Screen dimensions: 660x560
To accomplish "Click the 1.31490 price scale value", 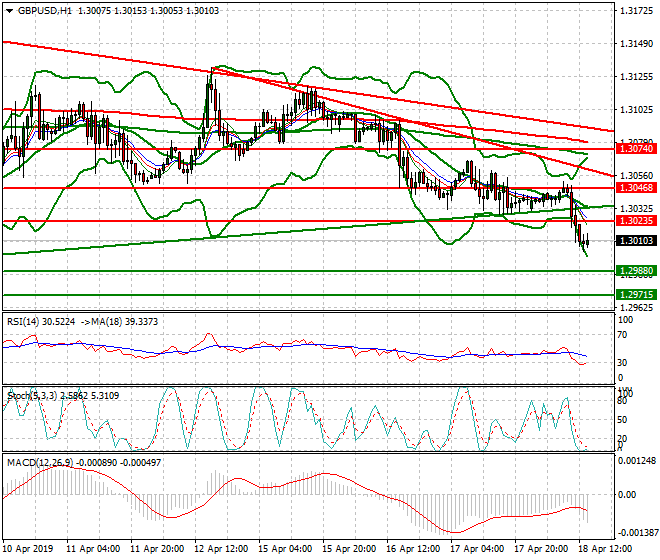I will click(x=636, y=44).
